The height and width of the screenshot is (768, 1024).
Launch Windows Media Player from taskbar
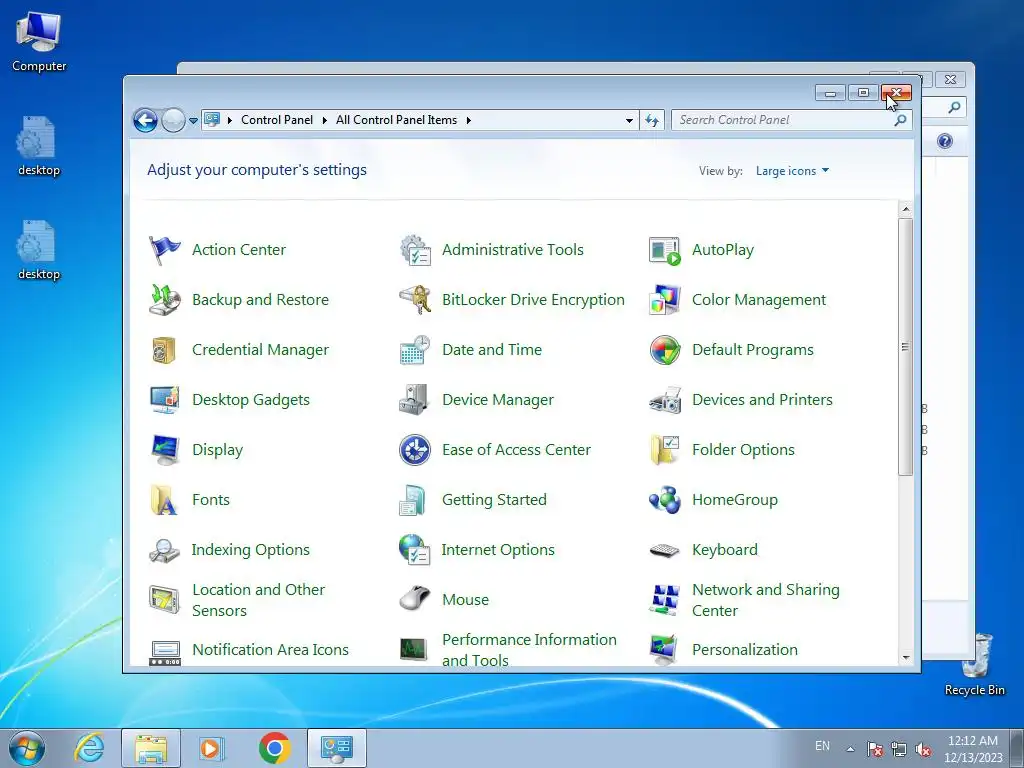pyautogui.click(x=211, y=748)
